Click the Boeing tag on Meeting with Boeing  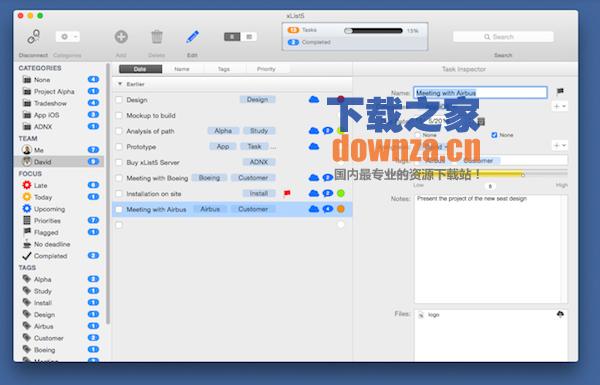tap(209, 178)
